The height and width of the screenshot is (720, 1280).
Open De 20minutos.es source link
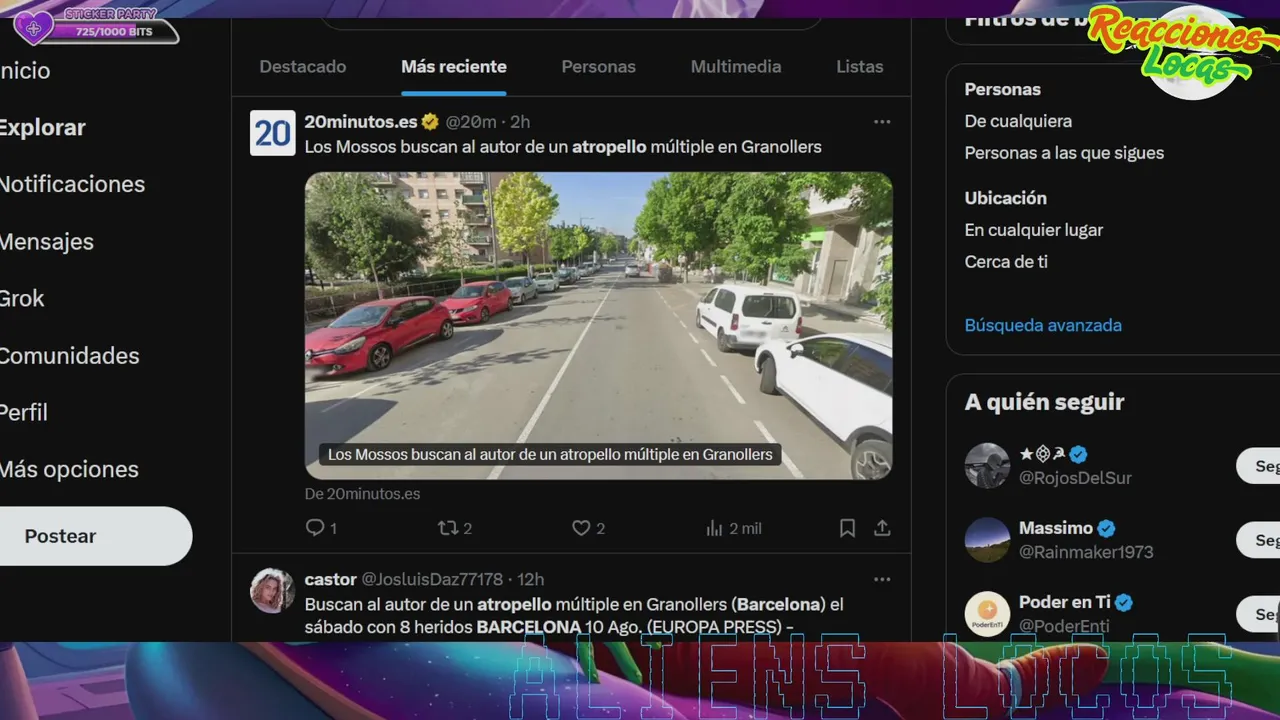[x=362, y=494]
